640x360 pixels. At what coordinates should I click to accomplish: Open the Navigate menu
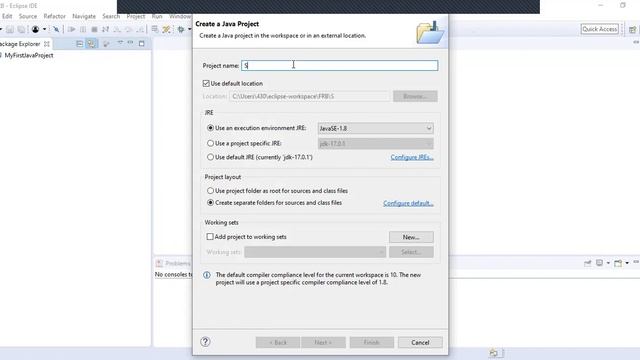(x=84, y=16)
